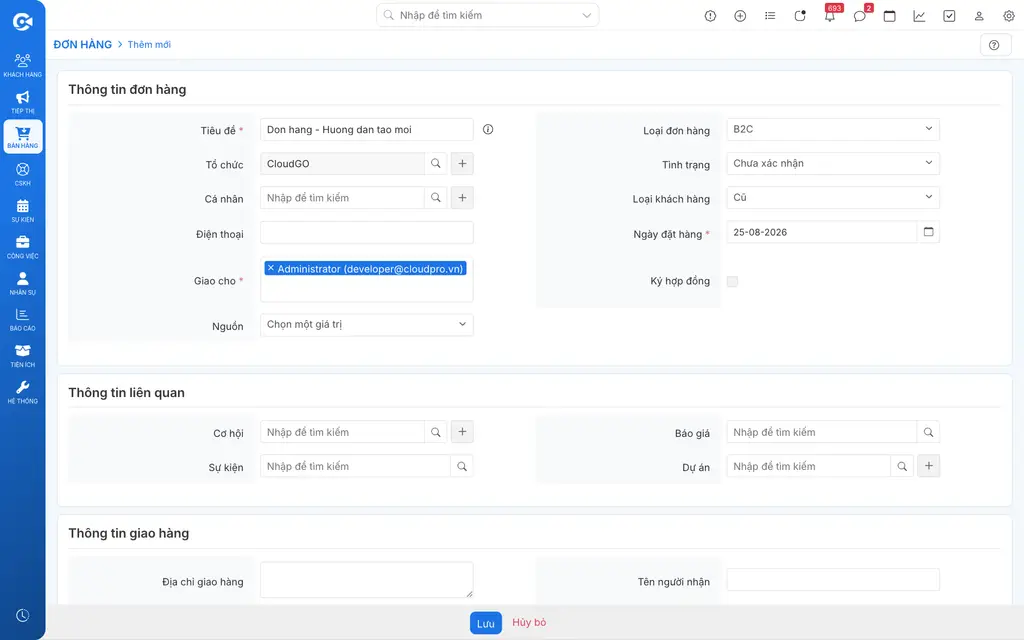
Task: Open chat messages with 2 badge
Action: point(860,15)
